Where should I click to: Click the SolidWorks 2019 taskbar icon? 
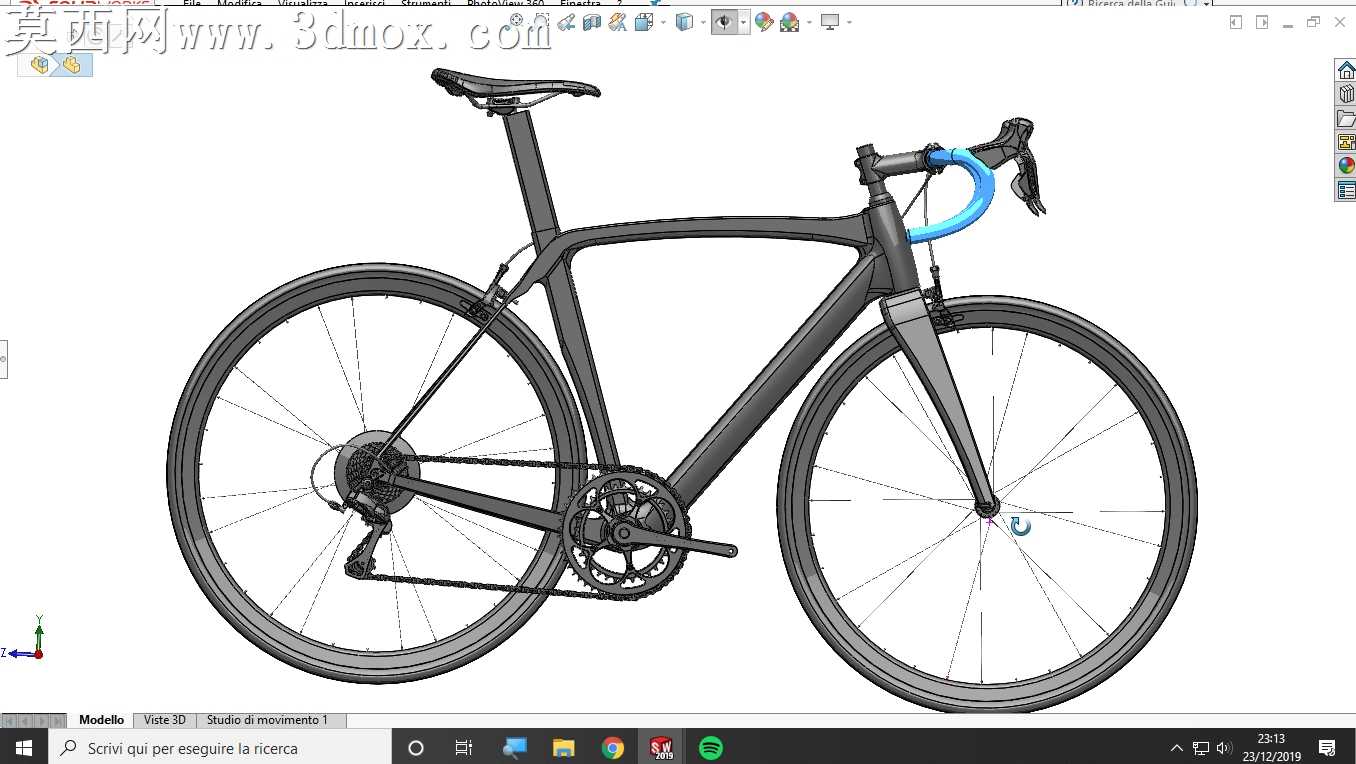661,748
